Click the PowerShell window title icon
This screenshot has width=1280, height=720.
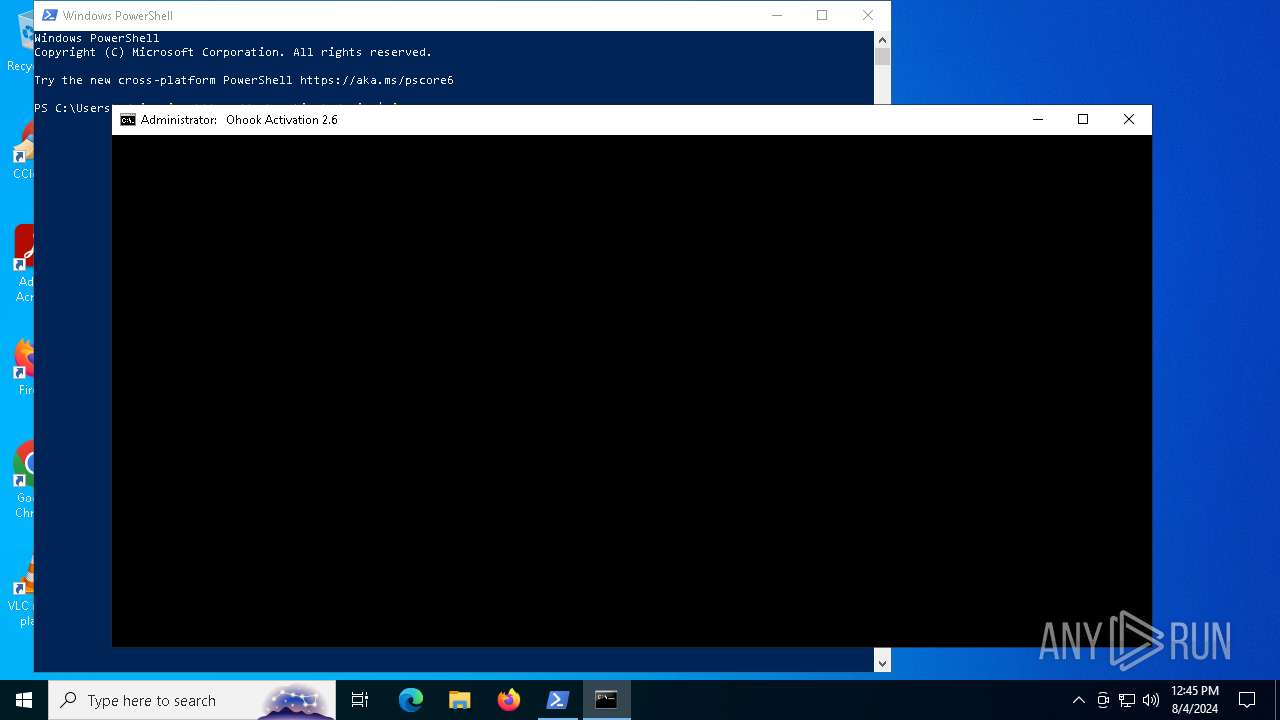[49, 15]
